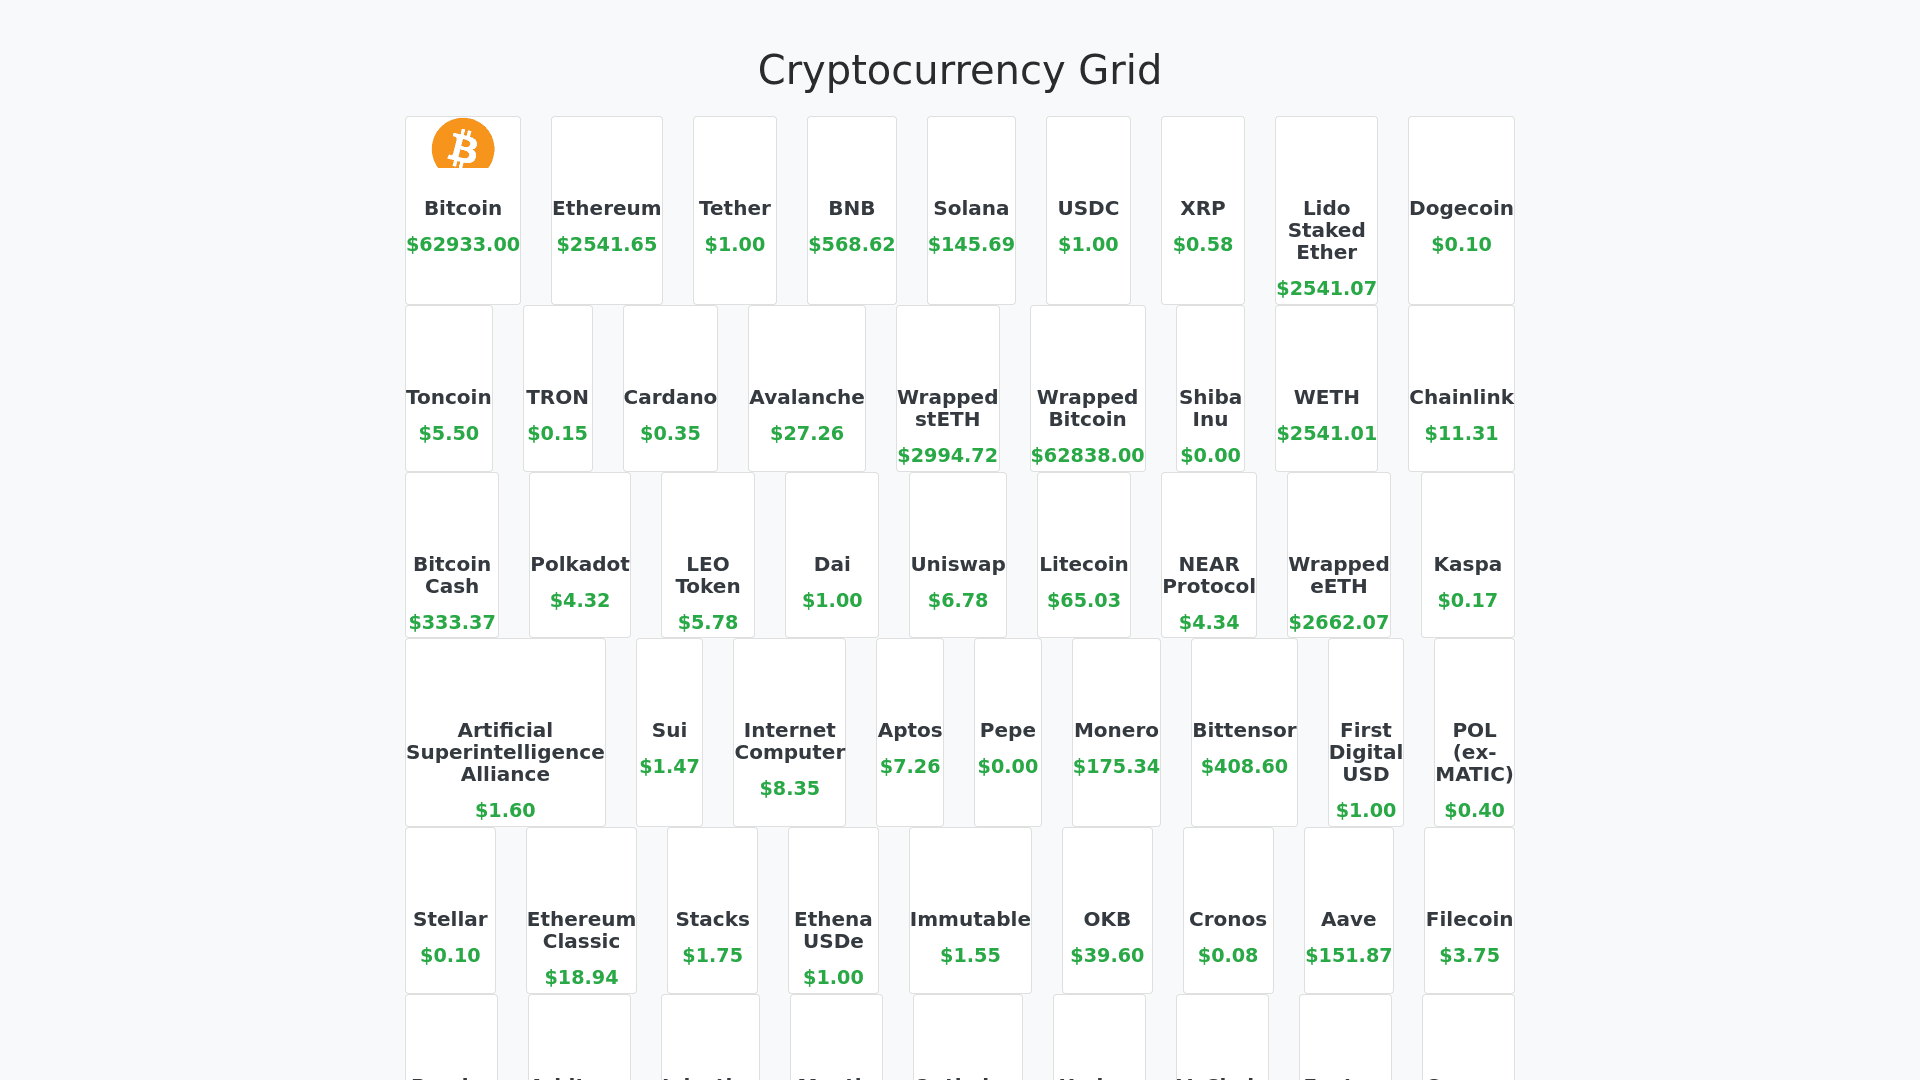Click the POL (ex-MATIC) card
Image resolution: width=1920 pixels, height=1080 pixels.
tap(1474, 732)
